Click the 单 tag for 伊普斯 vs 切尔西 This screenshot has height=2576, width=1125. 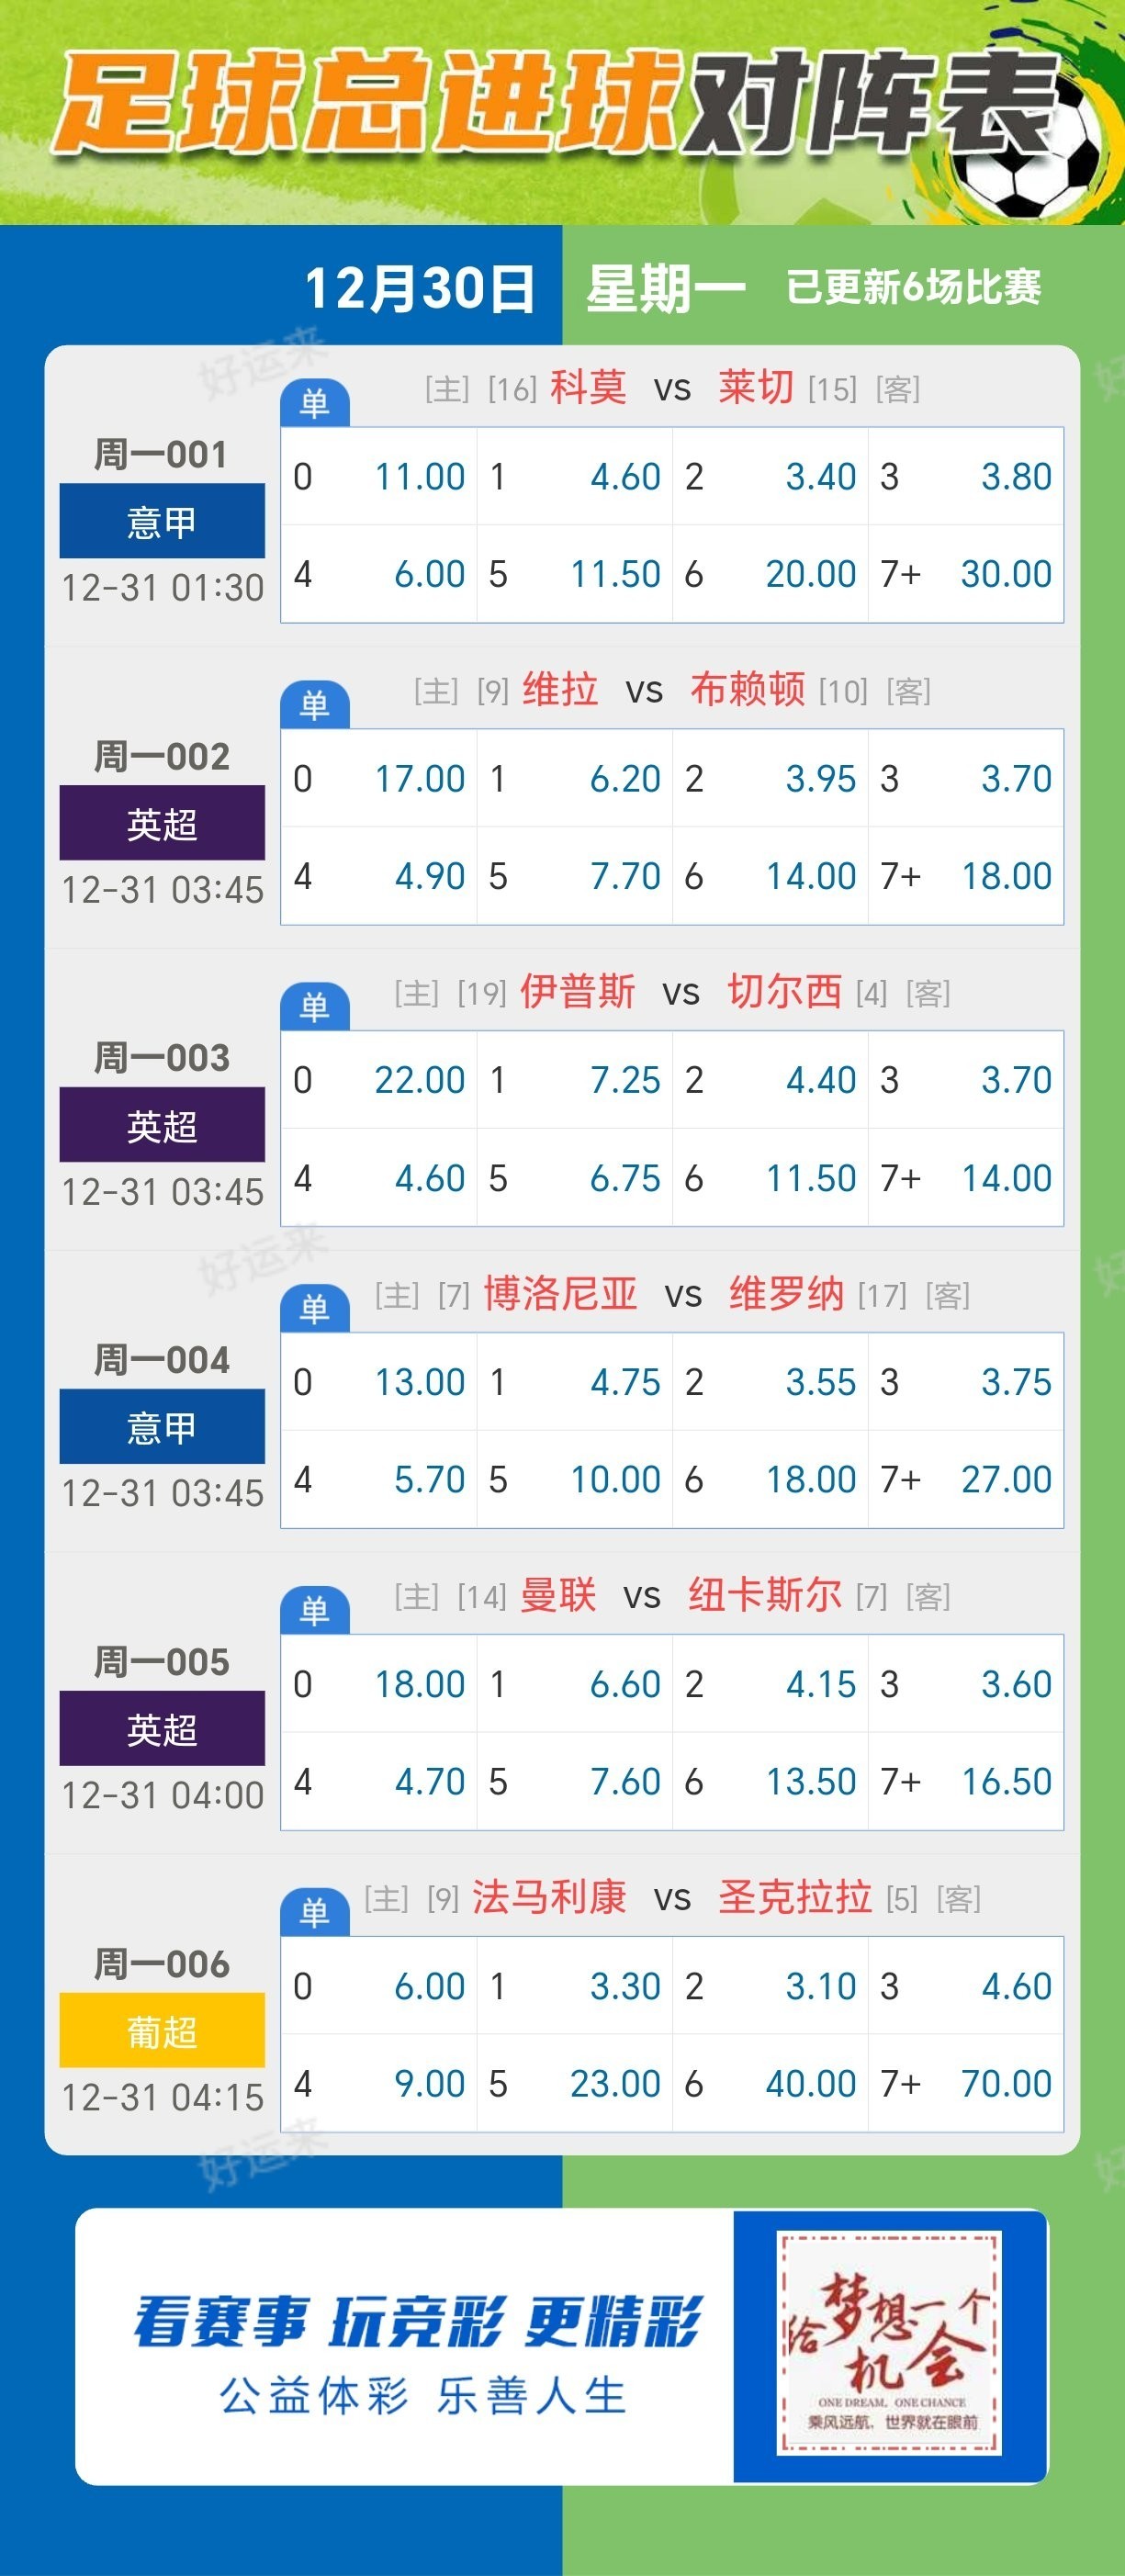314,1007
